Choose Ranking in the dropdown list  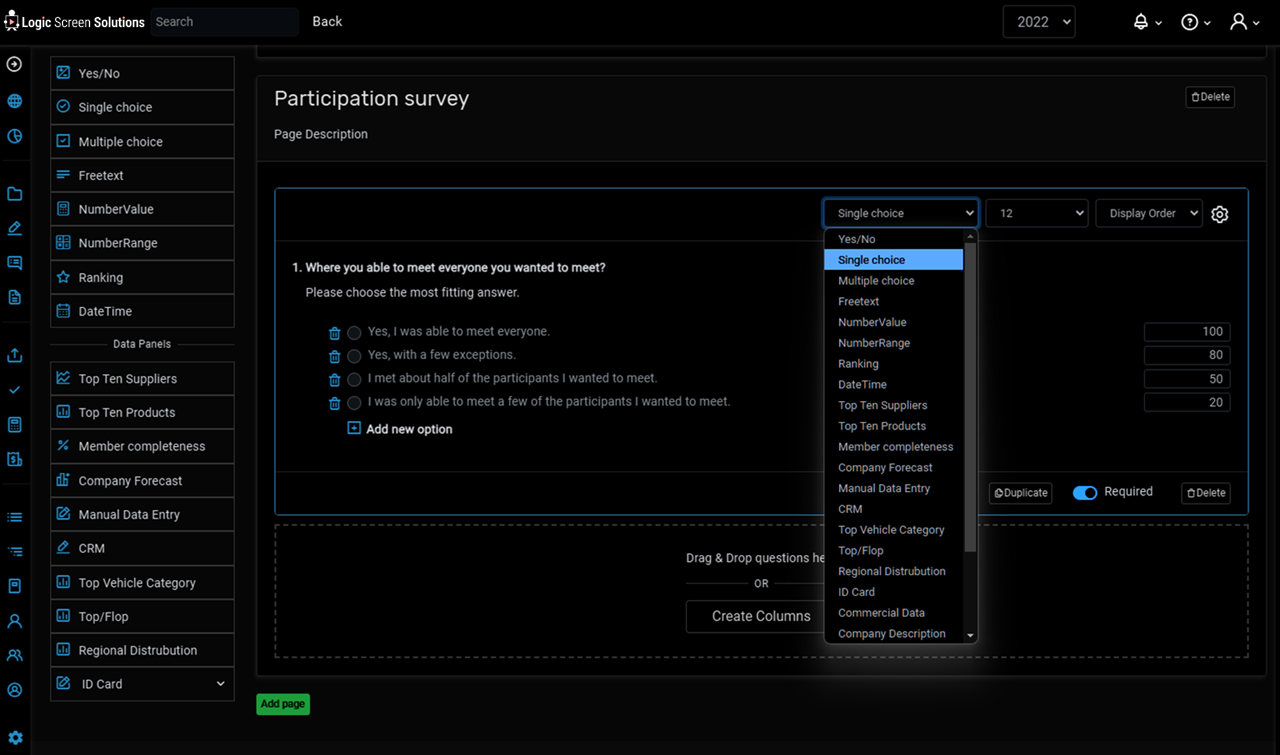[x=894, y=364]
